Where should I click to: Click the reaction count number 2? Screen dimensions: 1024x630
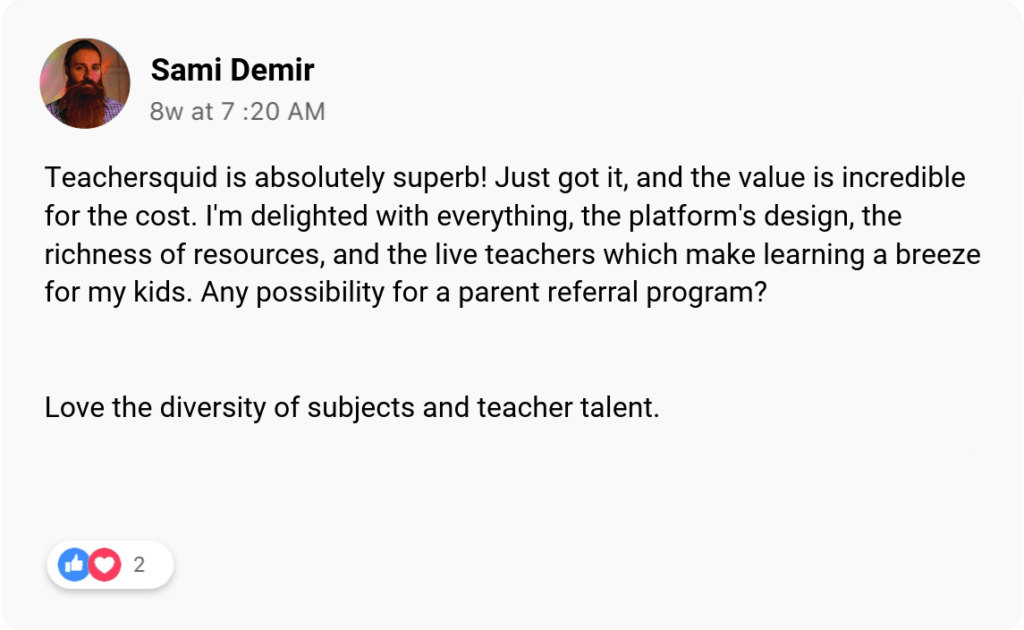(139, 565)
